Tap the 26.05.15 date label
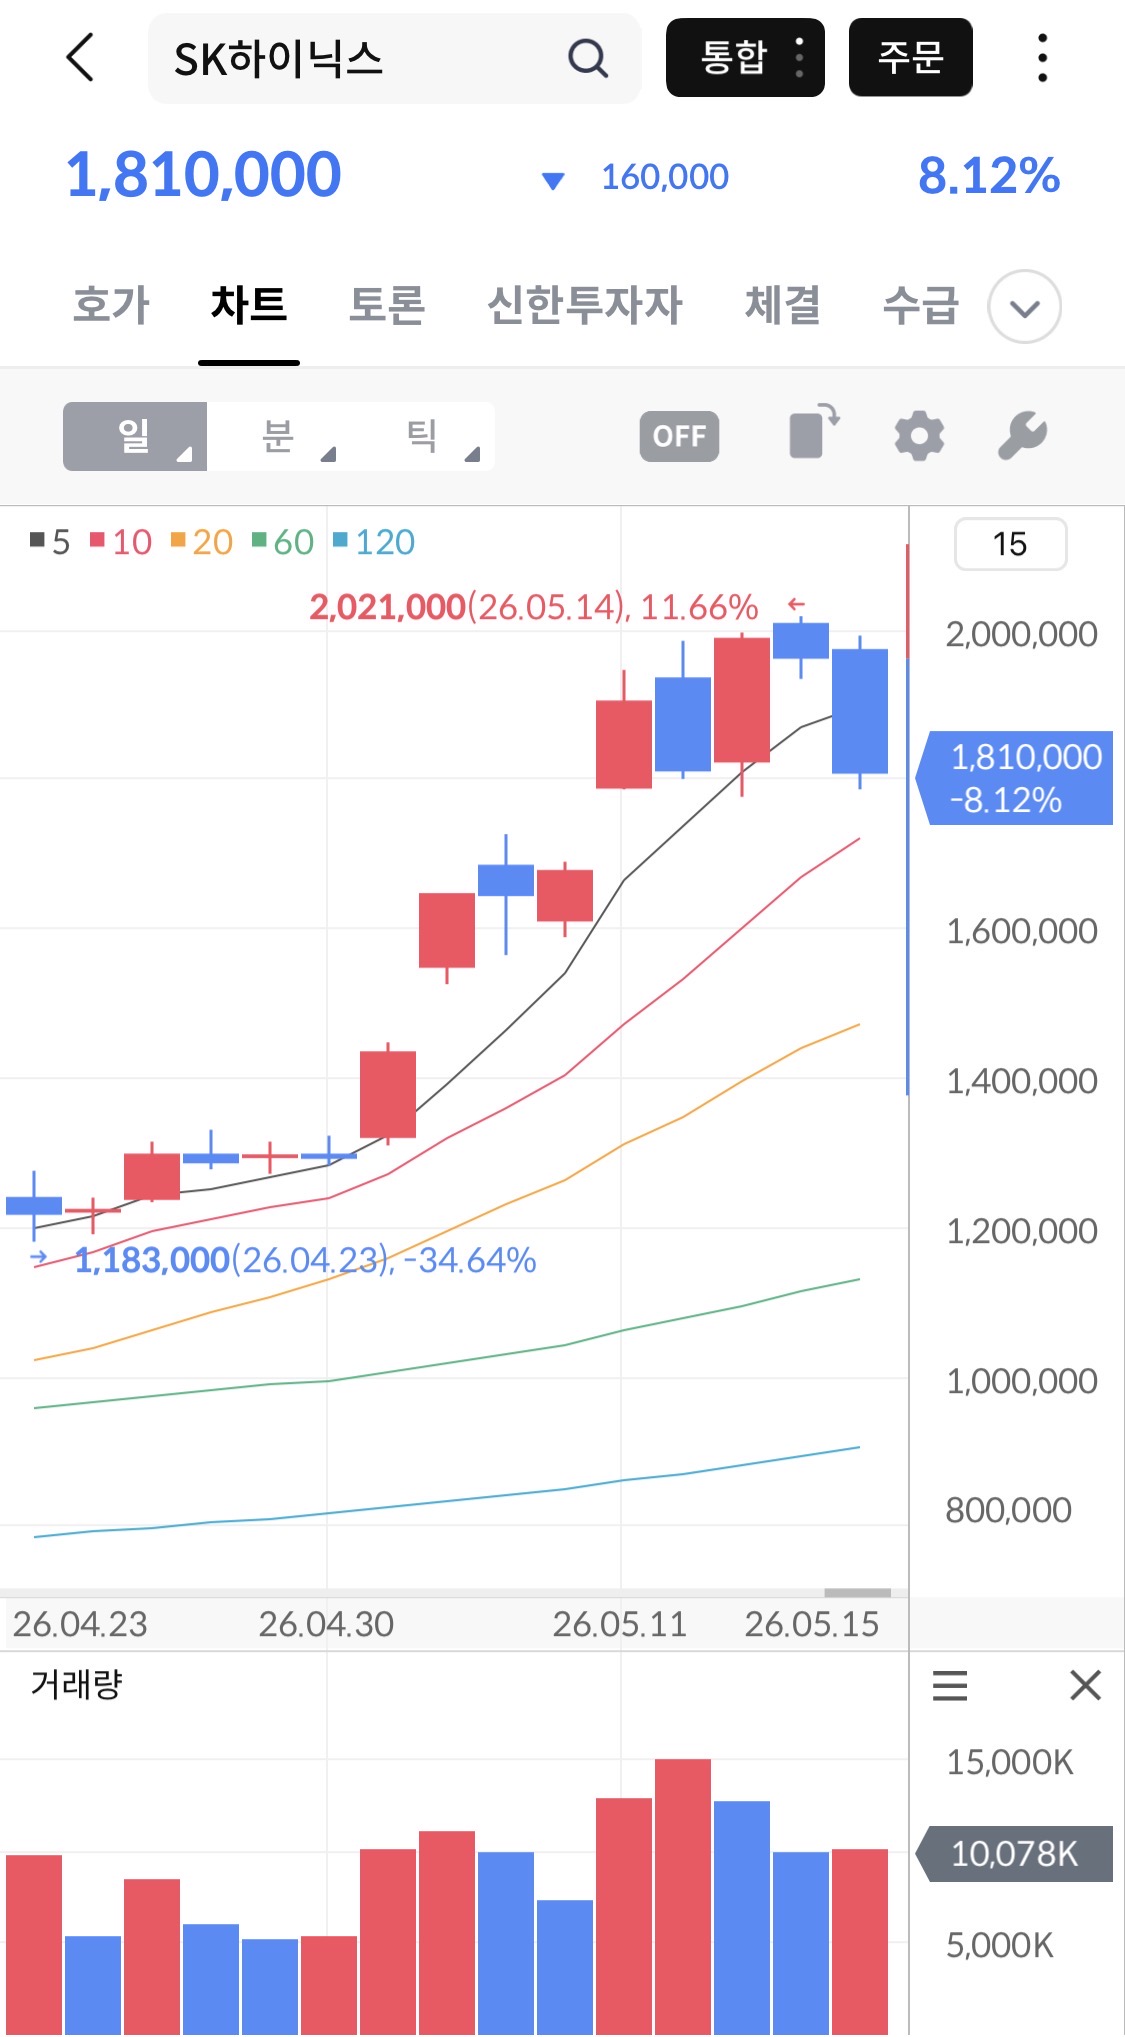The width and height of the screenshot is (1125, 2037). coord(812,1624)
